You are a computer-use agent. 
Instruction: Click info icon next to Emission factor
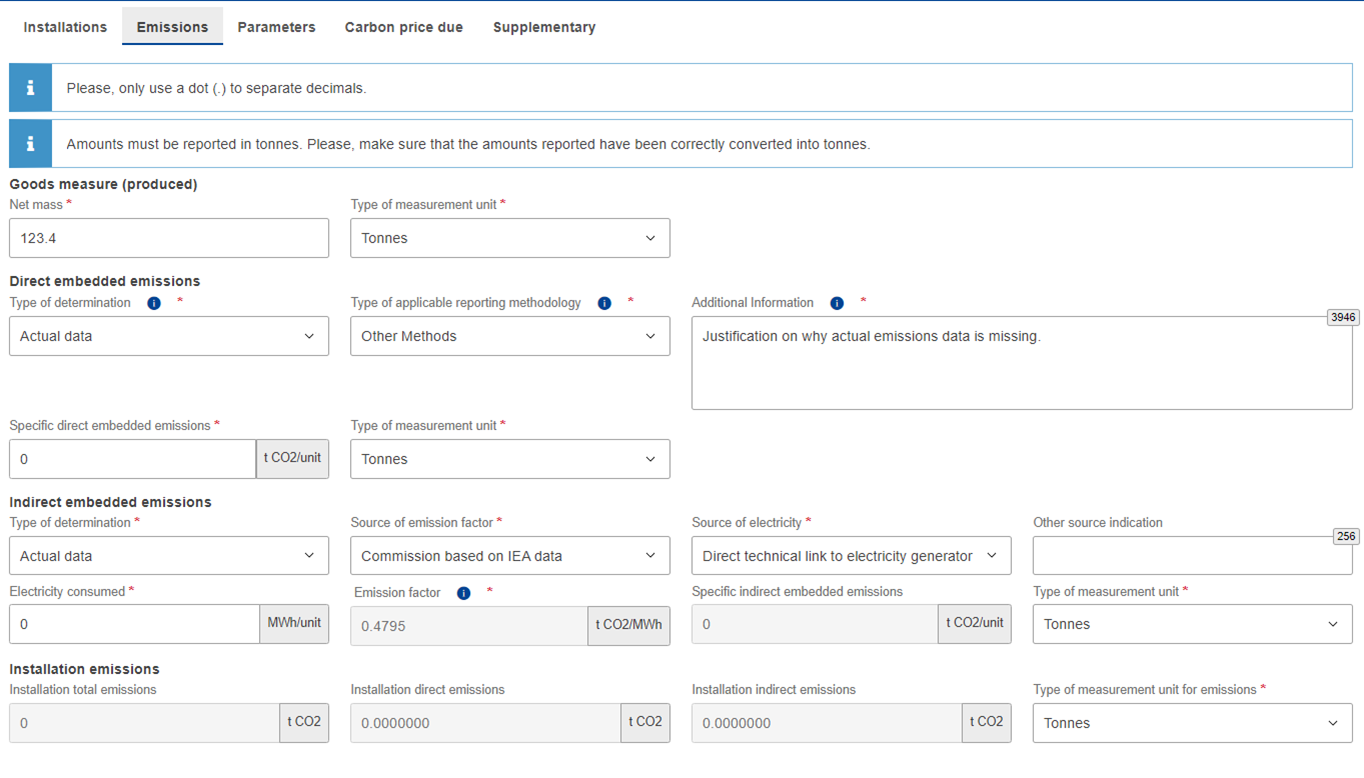[464, 593]
